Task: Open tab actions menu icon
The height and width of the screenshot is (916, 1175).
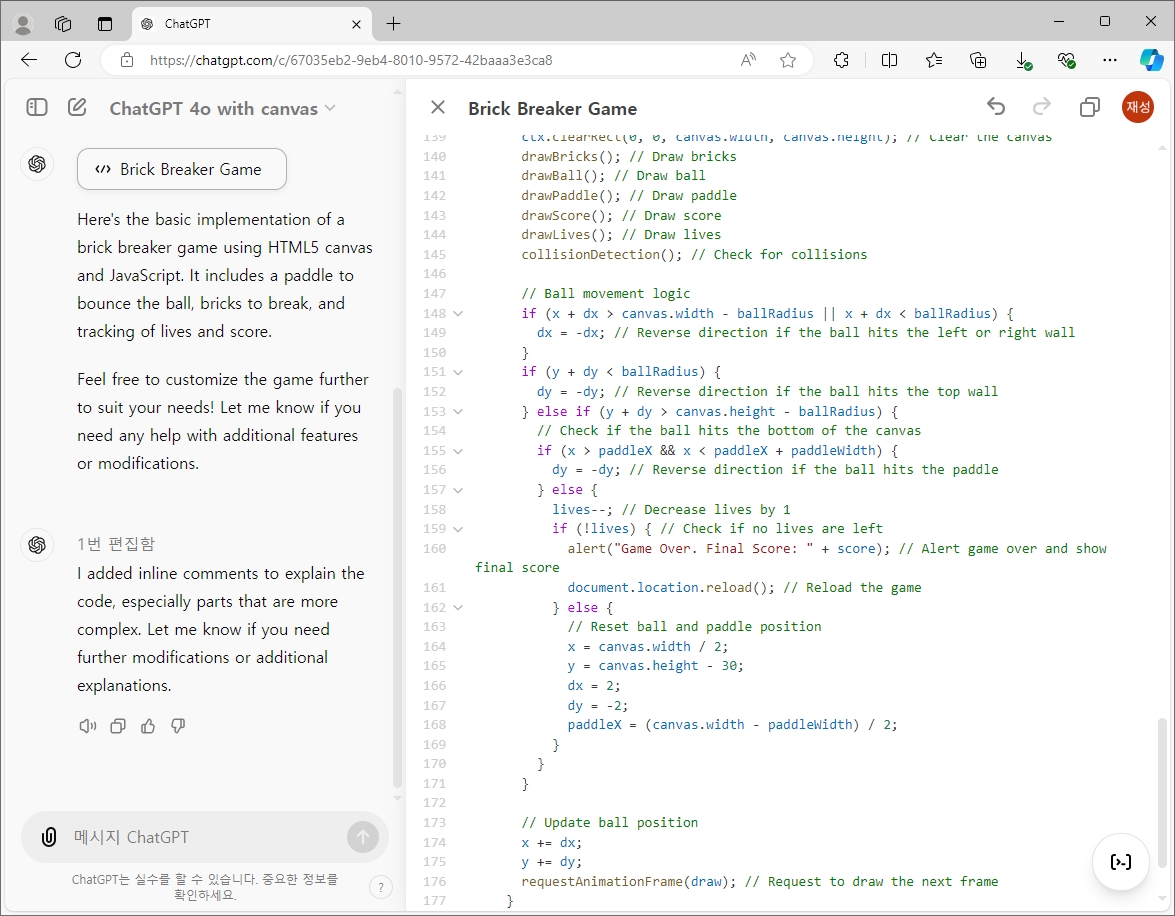Action: [x=105, y=24]
